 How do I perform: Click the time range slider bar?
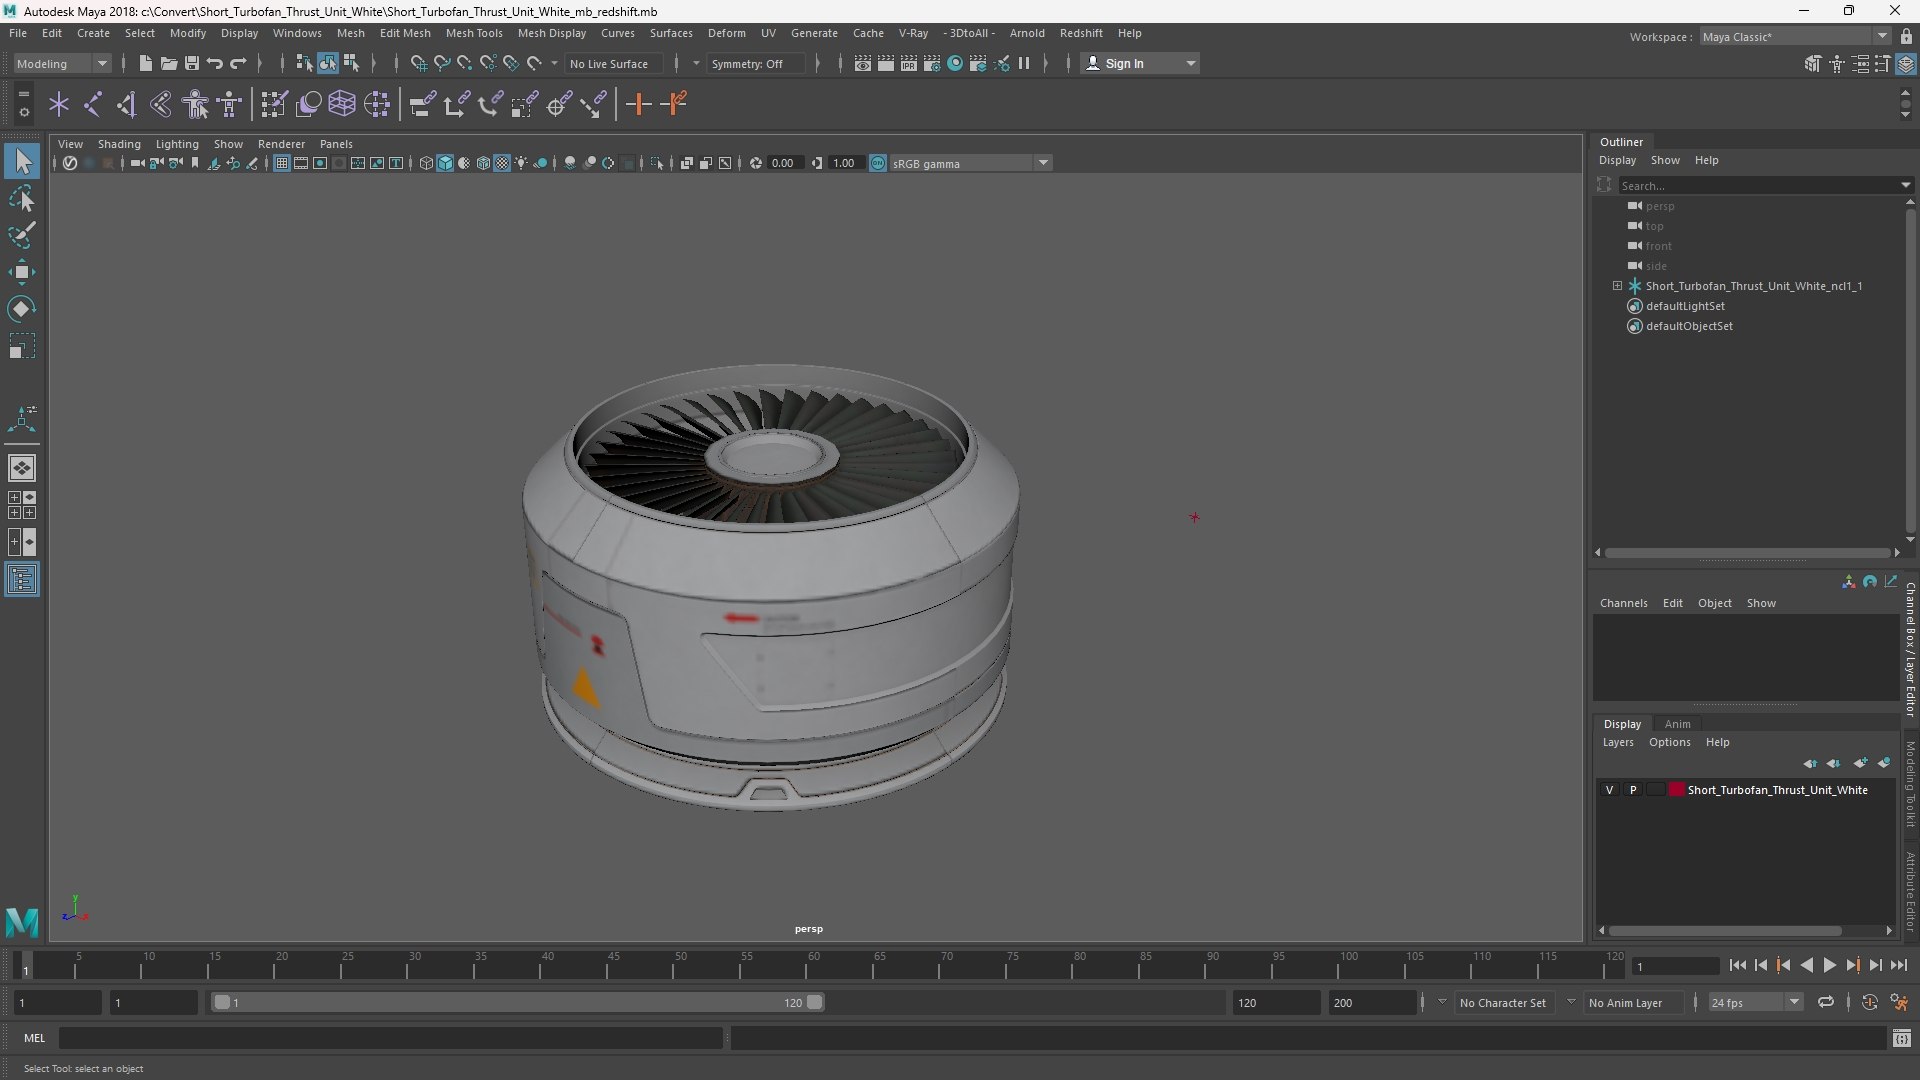(x=518, y=1003)
